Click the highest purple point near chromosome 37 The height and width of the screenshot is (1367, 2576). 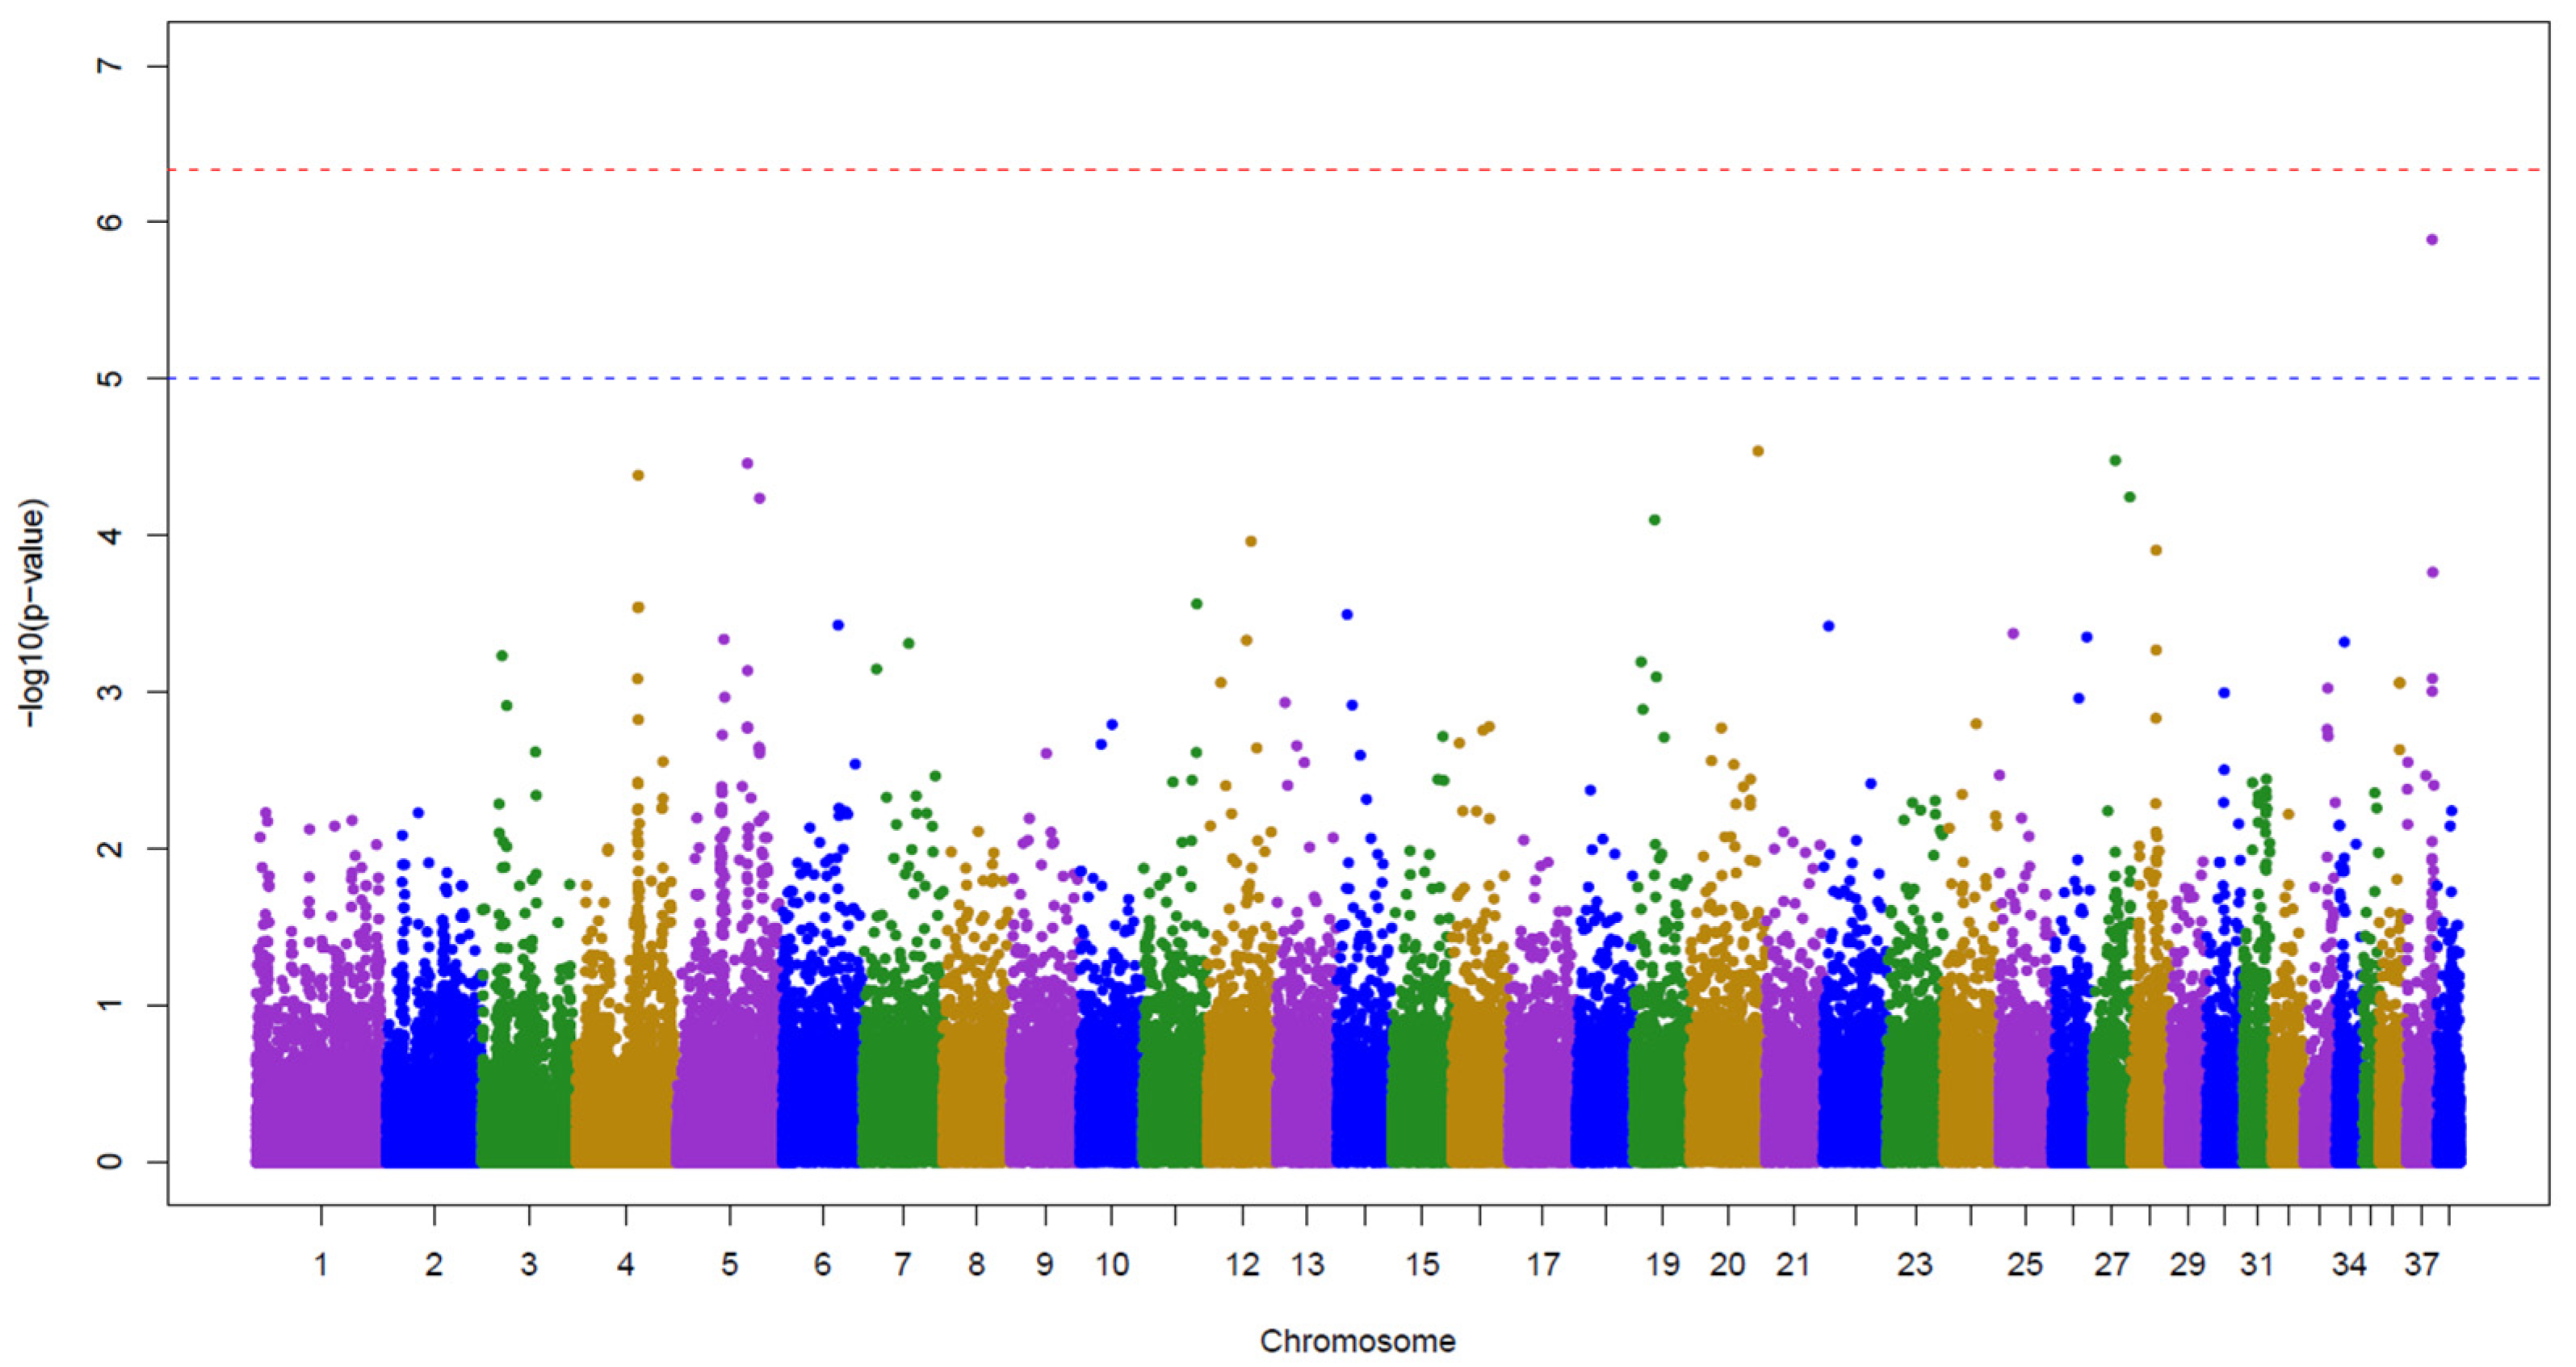(x=2432, y=239)
